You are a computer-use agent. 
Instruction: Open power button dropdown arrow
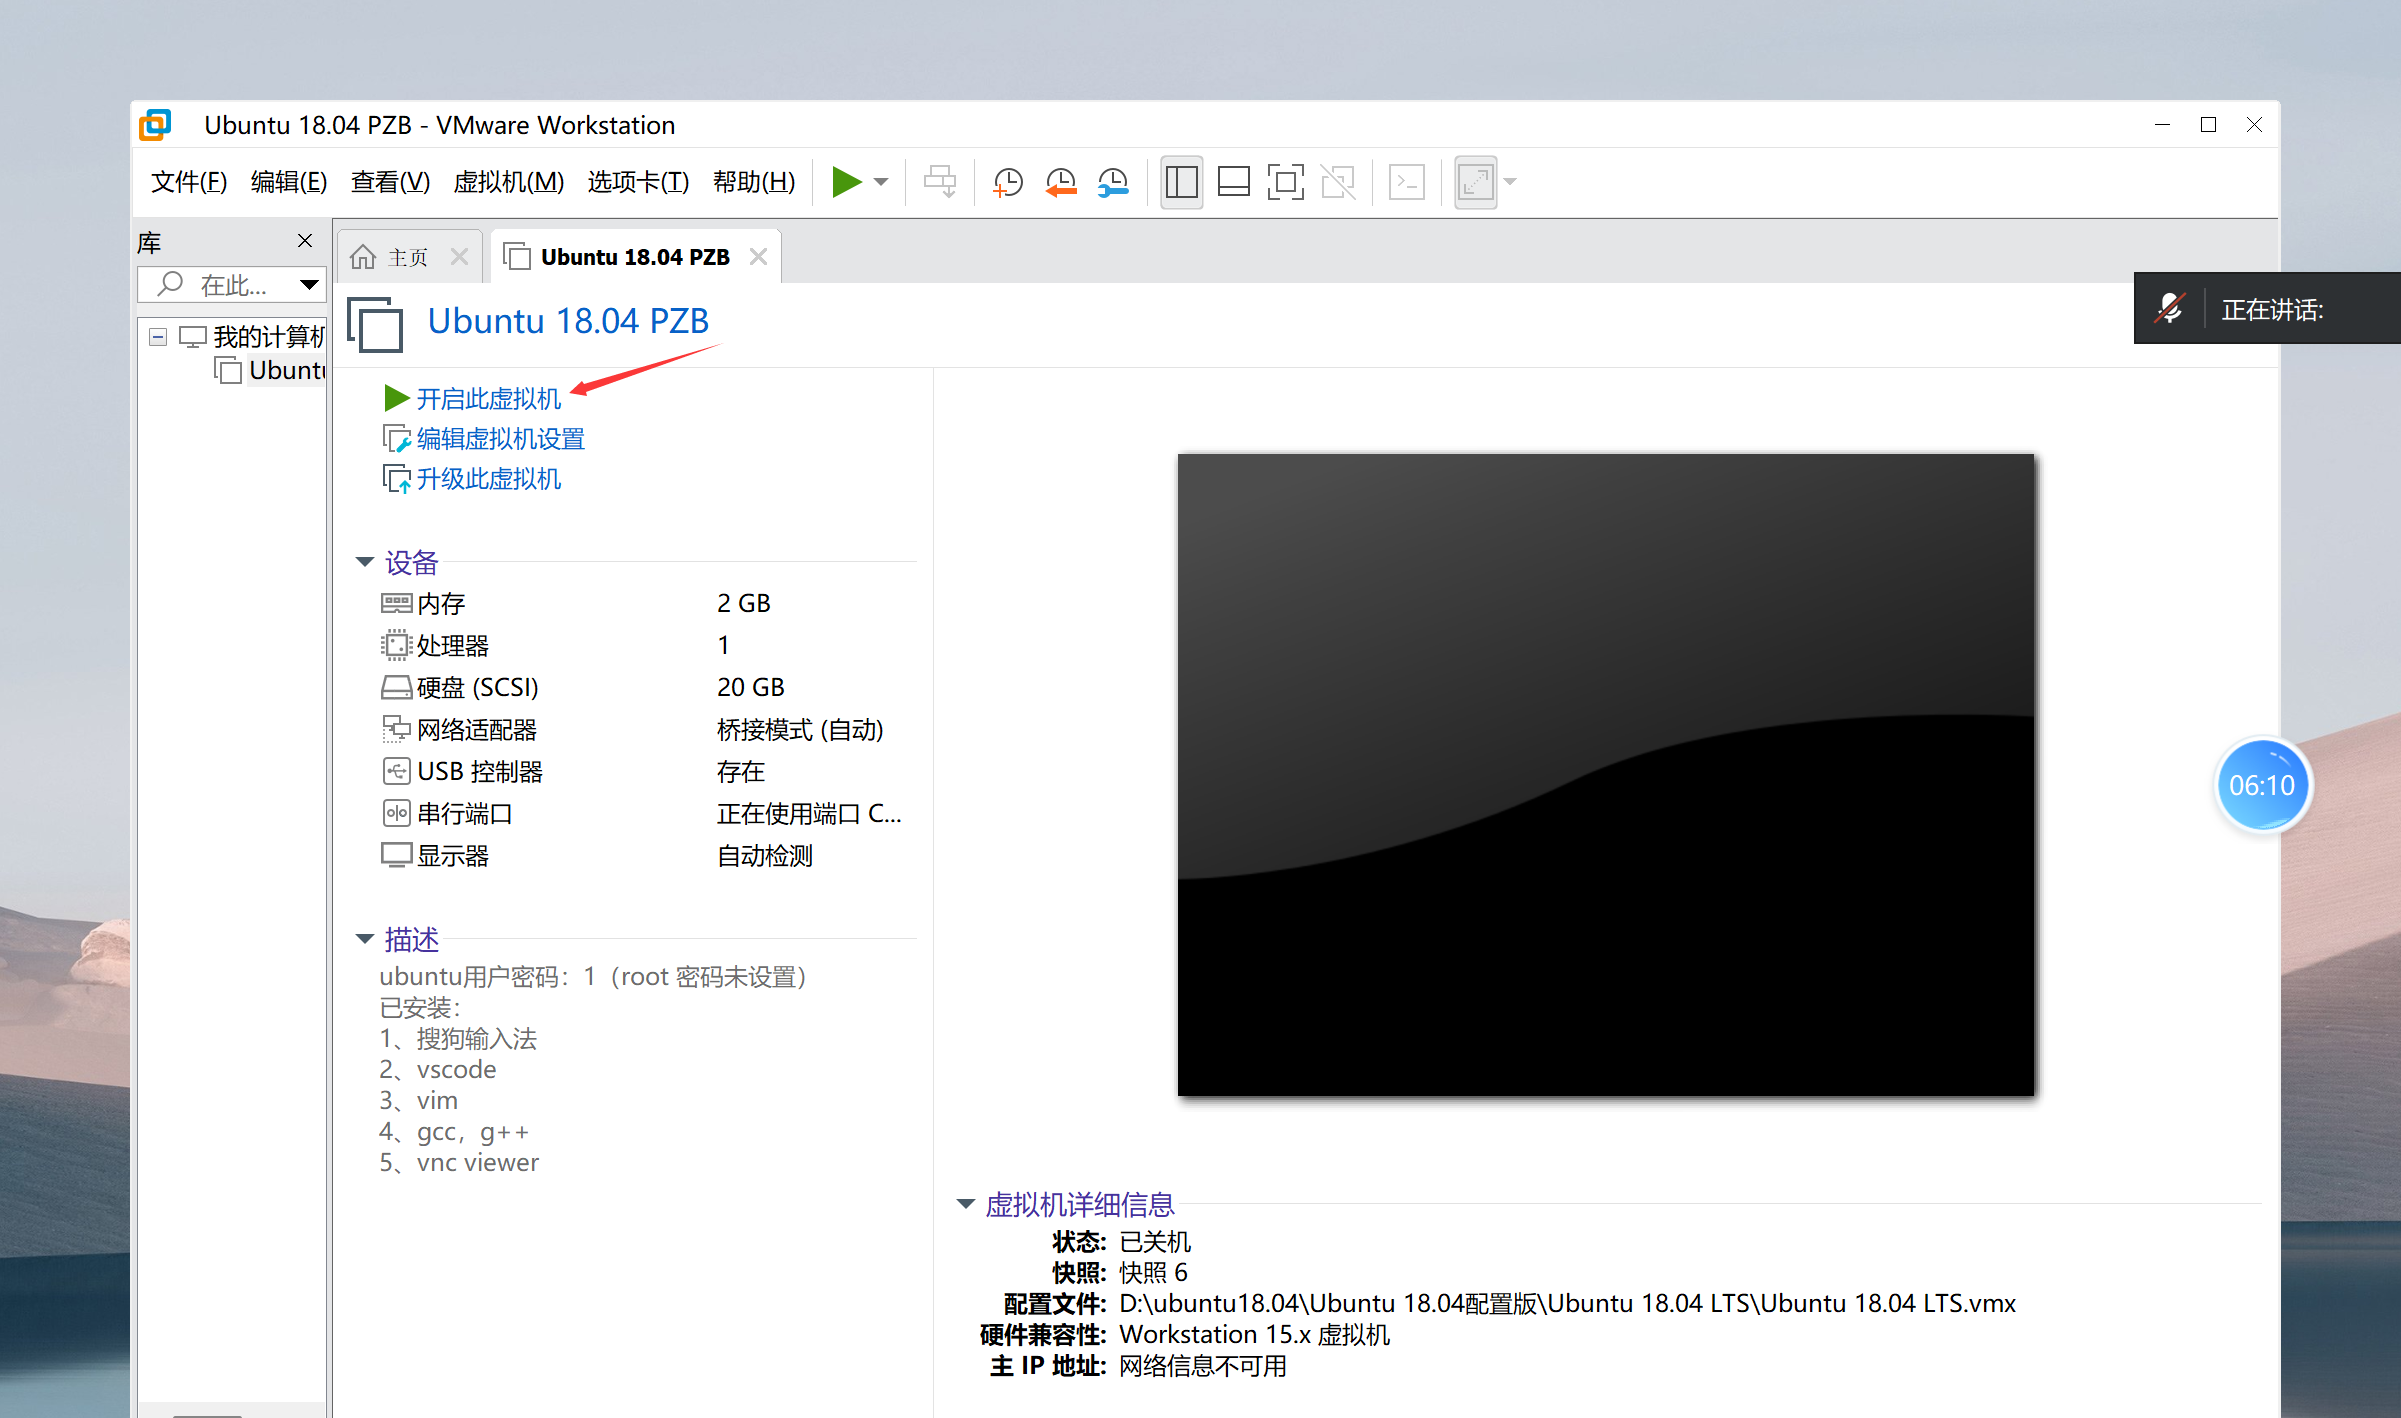tap(881, 182)
